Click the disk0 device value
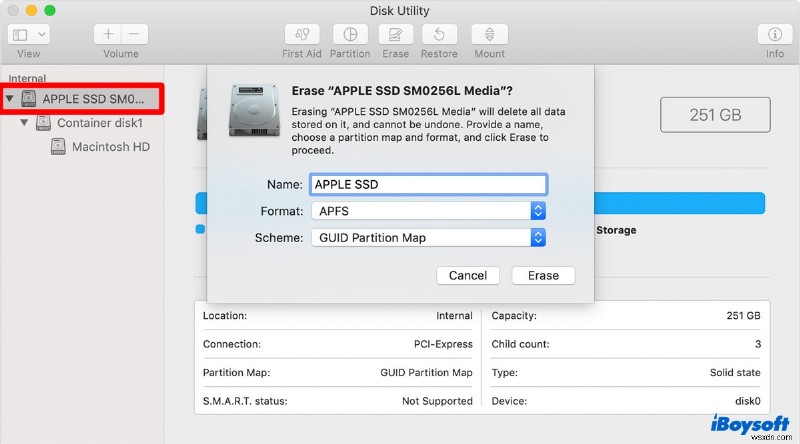The height and width of the screenshot is (444, 800). coord(747,401)
